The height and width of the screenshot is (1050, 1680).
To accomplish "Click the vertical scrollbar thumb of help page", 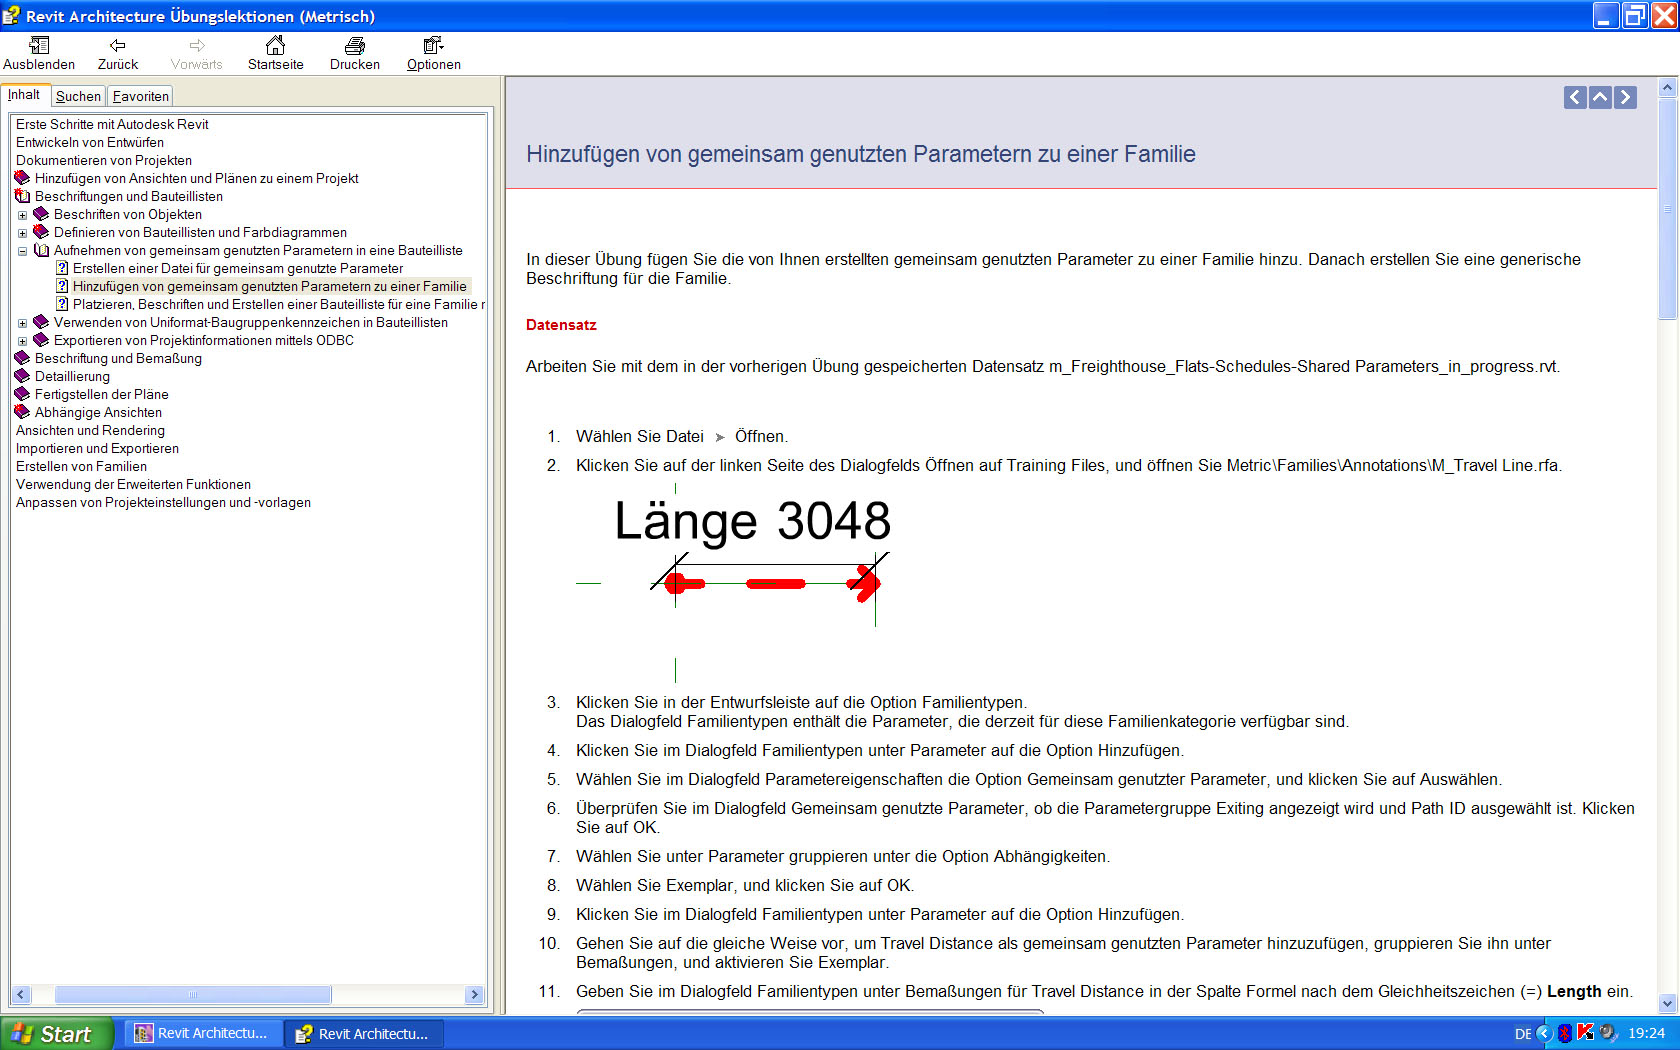I will click(1667, 208).
